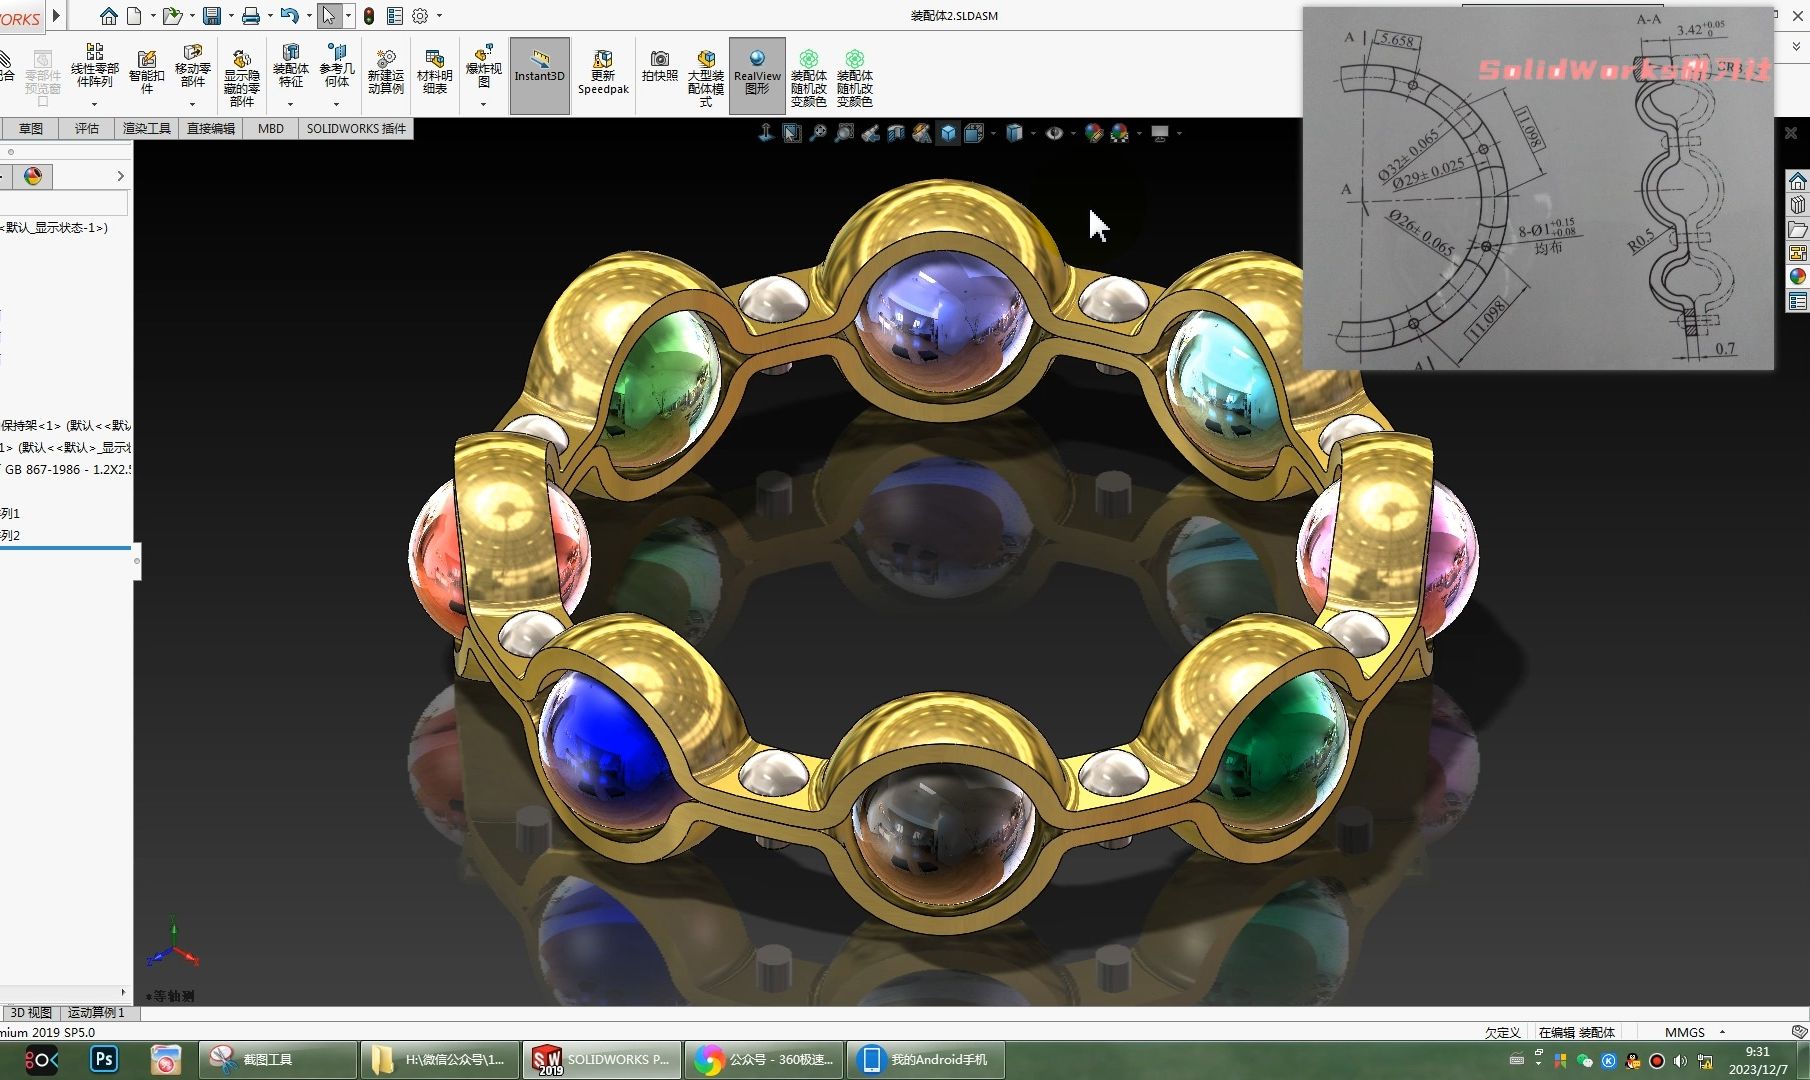This screenshot has height=1080, width=1810.
Task: Expand dropdown under 装配体特征
Action: (x=291, y=104)
